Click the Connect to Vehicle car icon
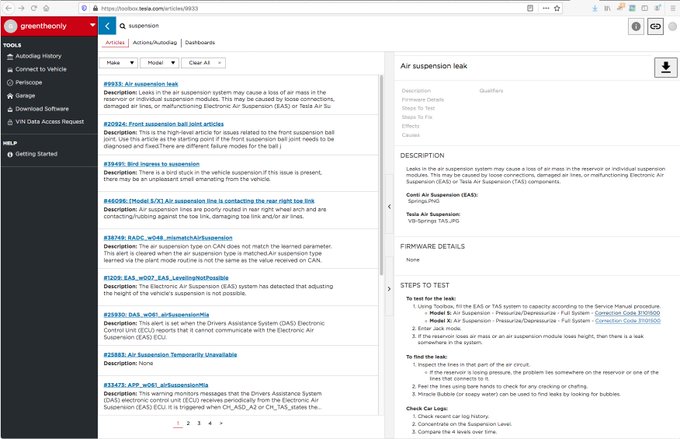Image resolution: width=680 pixels, height=439 pixels. 10,69
